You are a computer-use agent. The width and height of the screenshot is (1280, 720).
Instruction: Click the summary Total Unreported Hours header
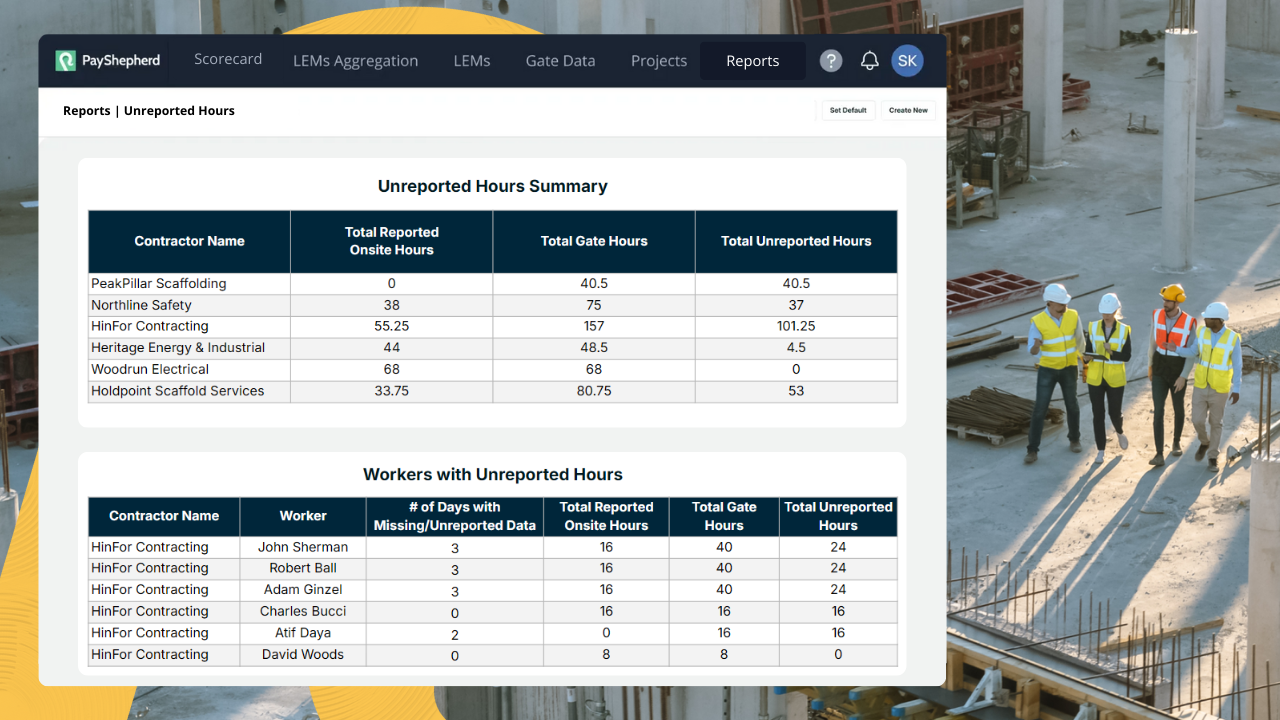click(796, 241)
